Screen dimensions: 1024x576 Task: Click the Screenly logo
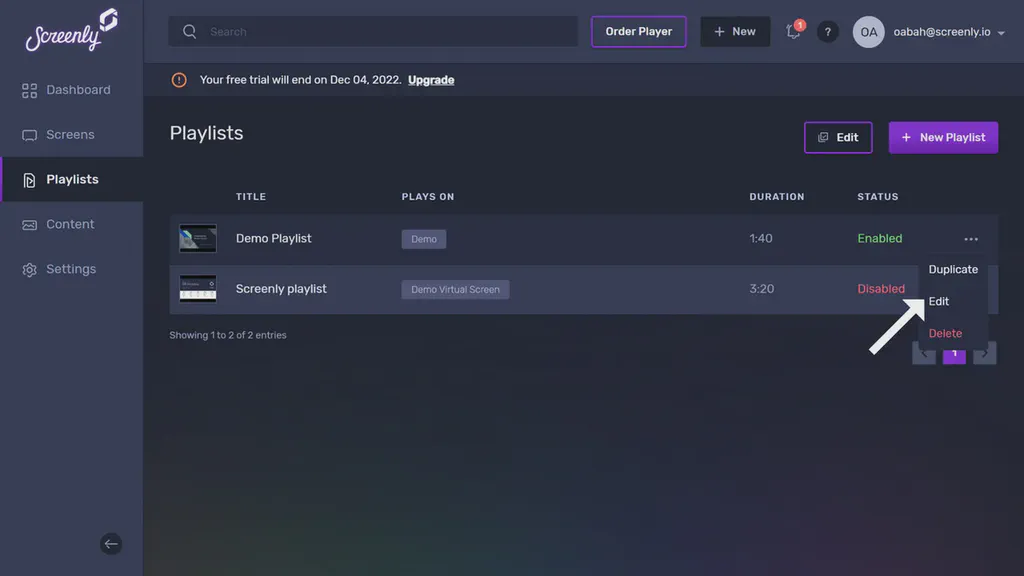pos(70,31)
